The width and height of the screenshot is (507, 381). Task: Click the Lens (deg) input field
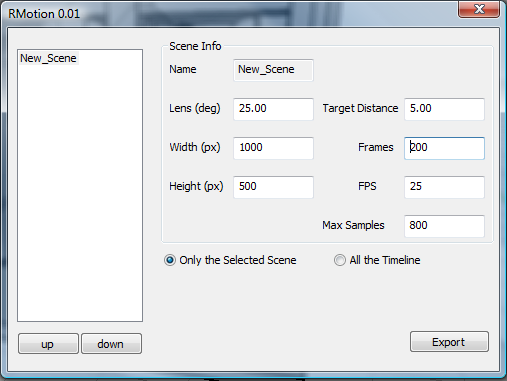pos(273,109)
